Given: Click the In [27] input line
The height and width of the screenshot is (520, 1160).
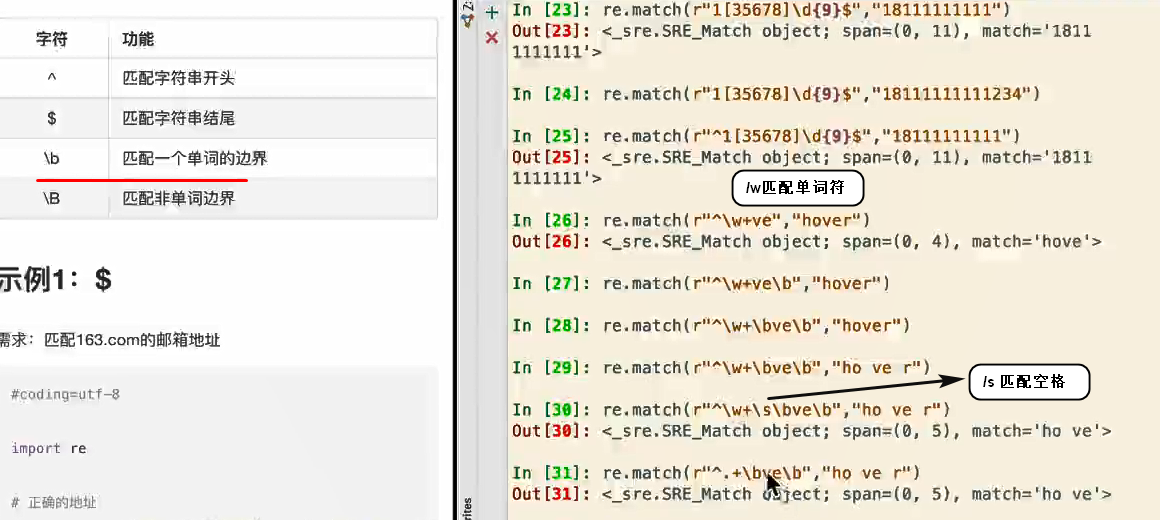Looking at the screenshot, I should pyautogui.click(x=701, y=283).
